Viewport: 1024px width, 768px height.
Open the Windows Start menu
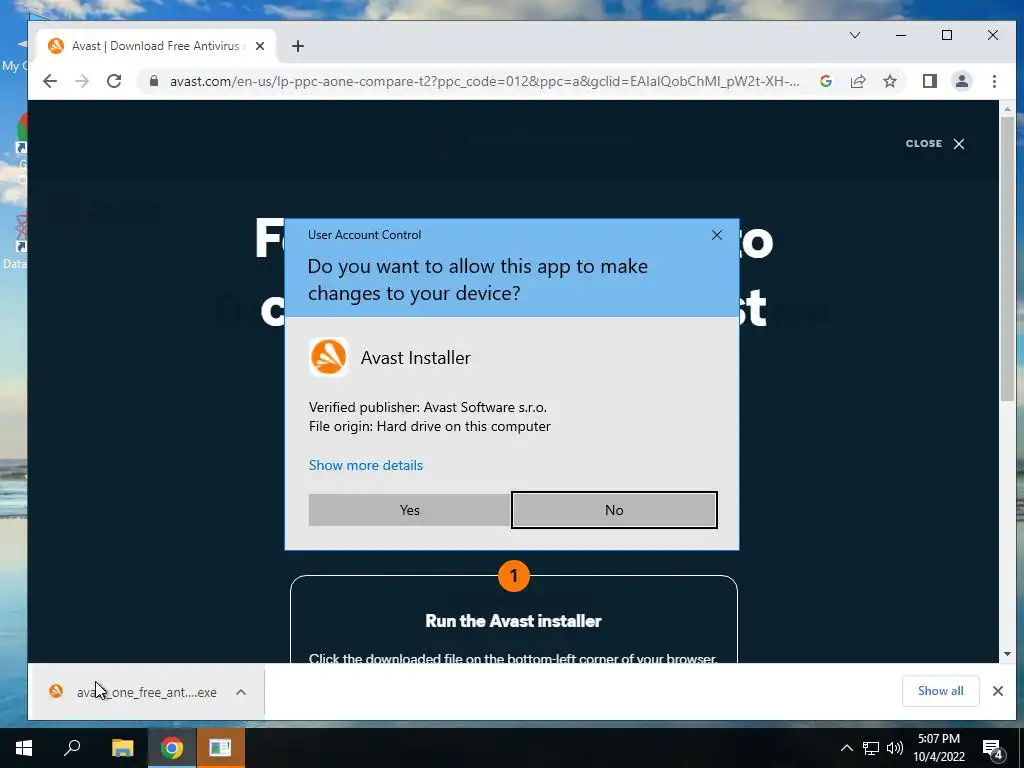click(24, 748)
